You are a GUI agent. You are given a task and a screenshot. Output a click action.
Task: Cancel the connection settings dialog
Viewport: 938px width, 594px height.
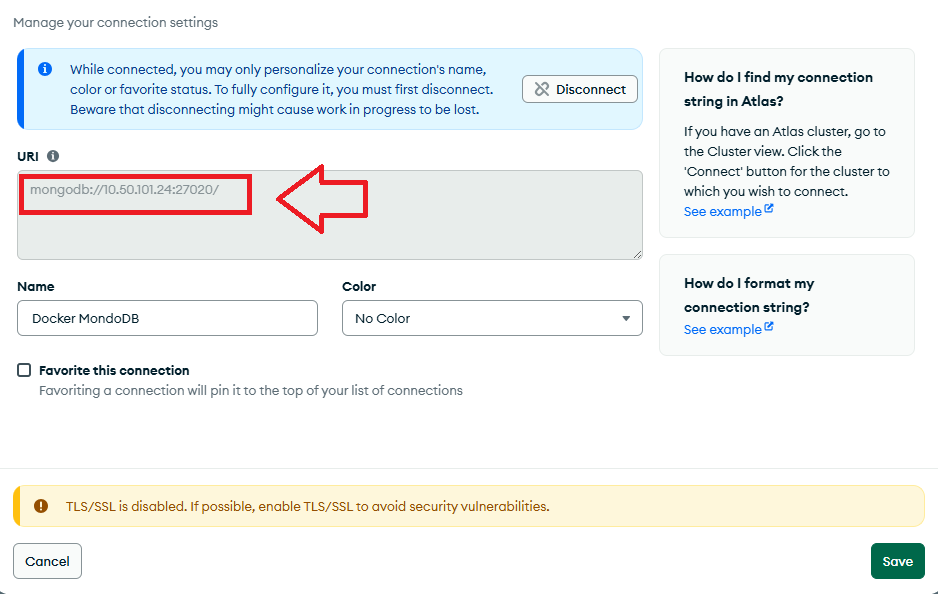(47, 561)
